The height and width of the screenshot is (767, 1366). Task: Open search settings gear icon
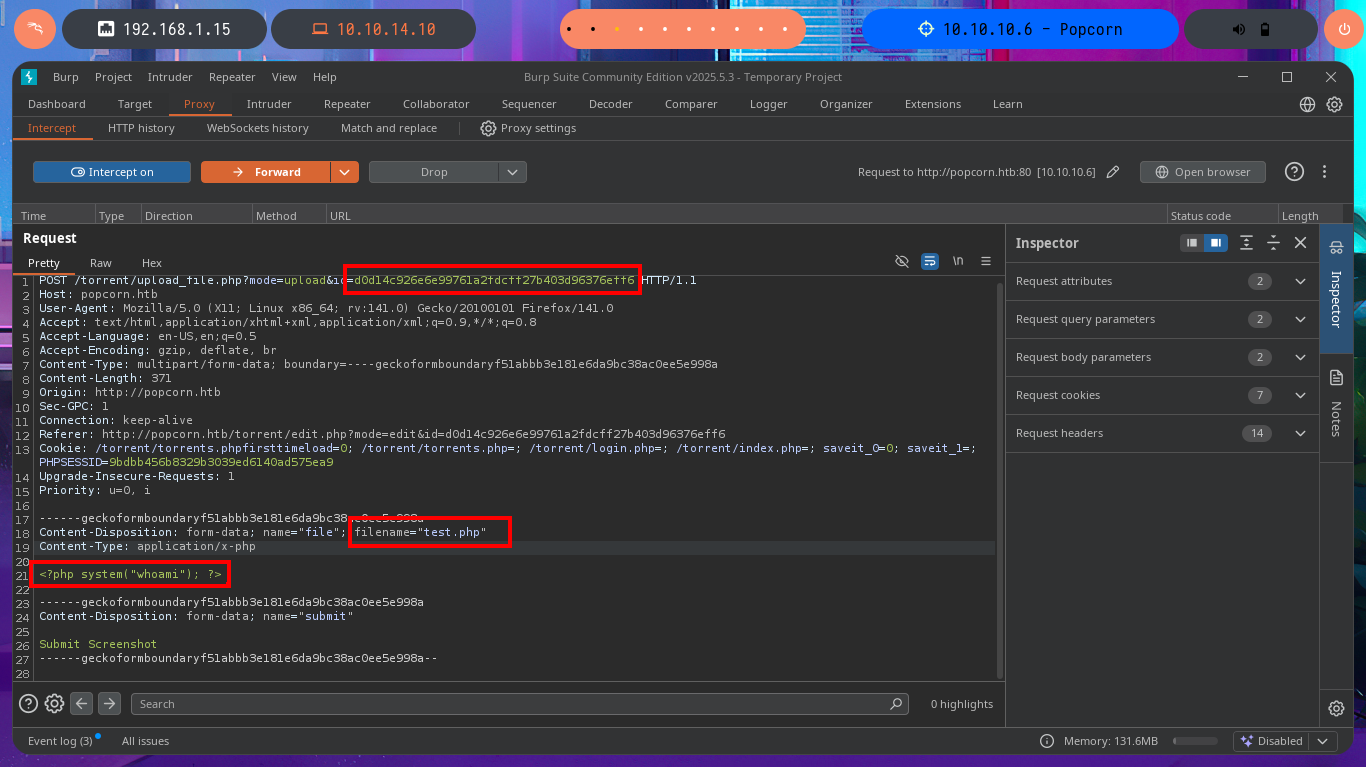[55, 703]
